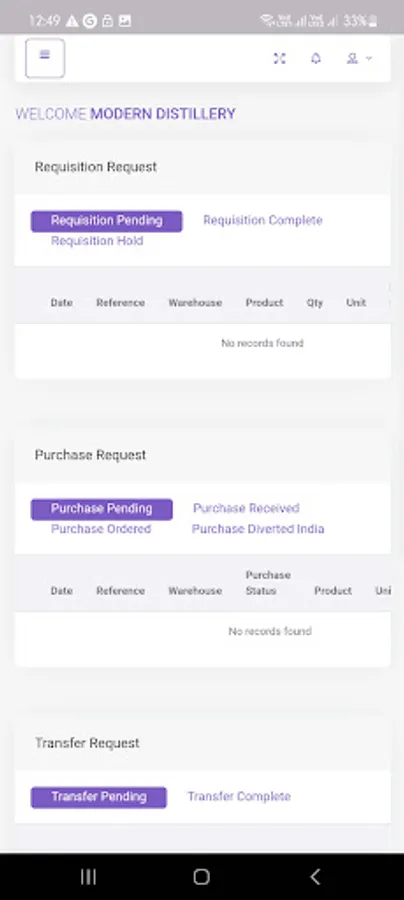Click WELCOME MODERN DISTILLERY title
The width and height of the screenshot is (404, 900).
pyautogui.click(x=126, y=114)
